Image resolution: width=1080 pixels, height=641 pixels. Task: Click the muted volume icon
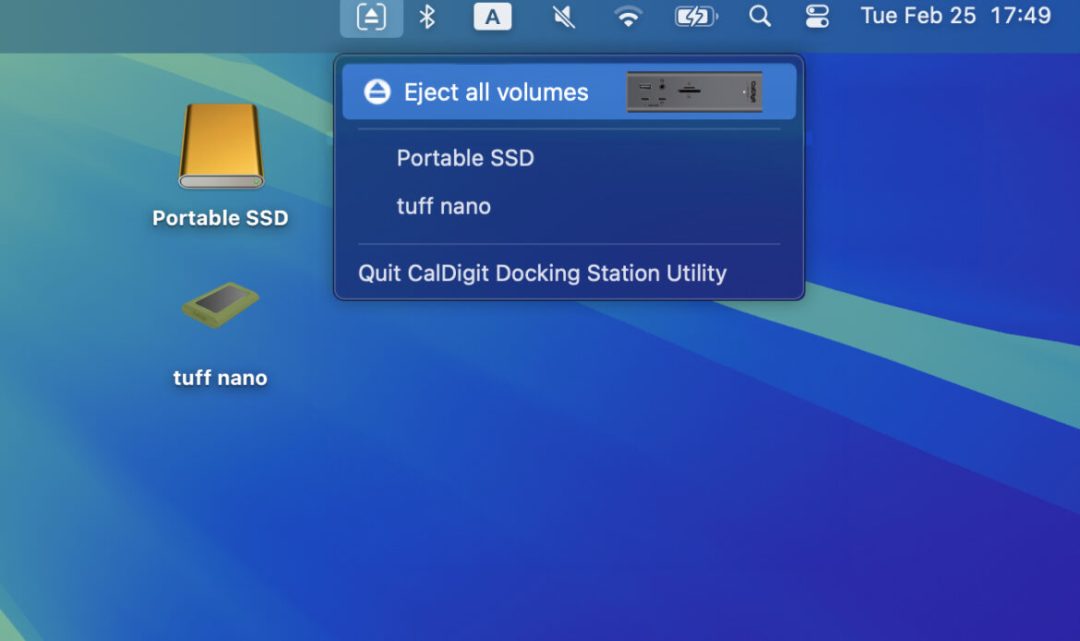click(x=563, y=17)
